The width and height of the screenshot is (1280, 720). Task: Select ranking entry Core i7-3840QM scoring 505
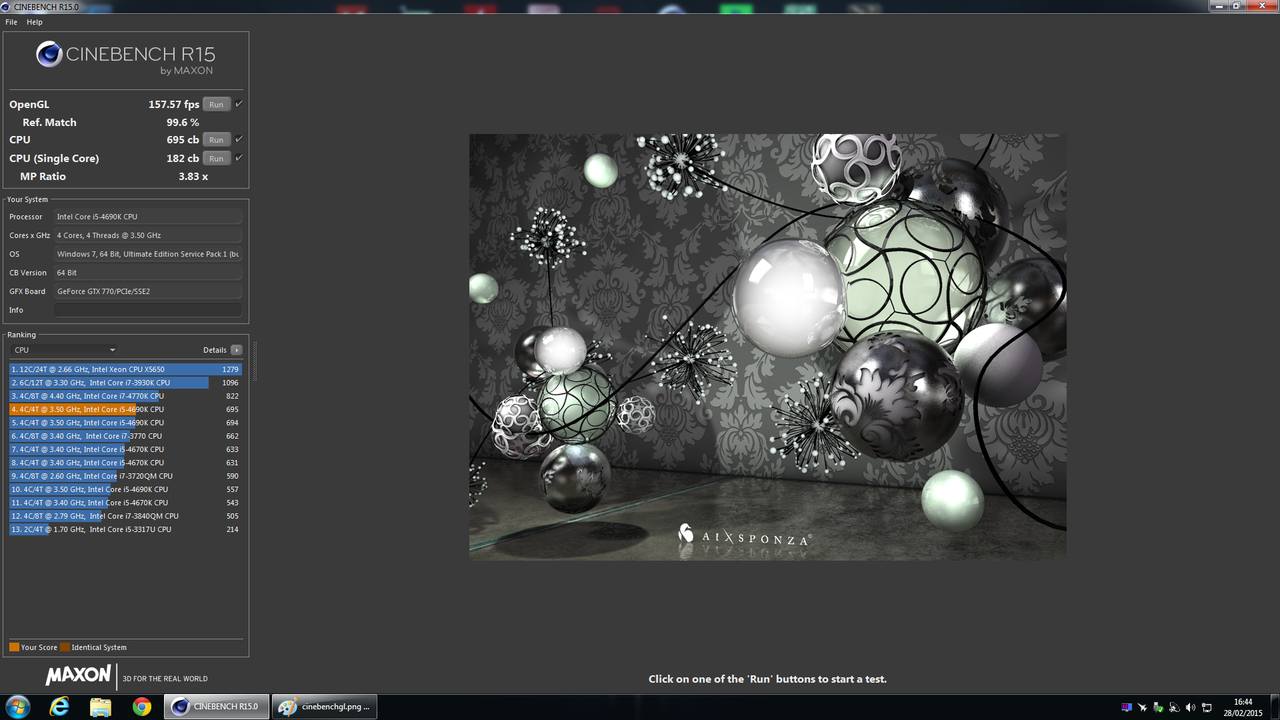coord(126,516)
